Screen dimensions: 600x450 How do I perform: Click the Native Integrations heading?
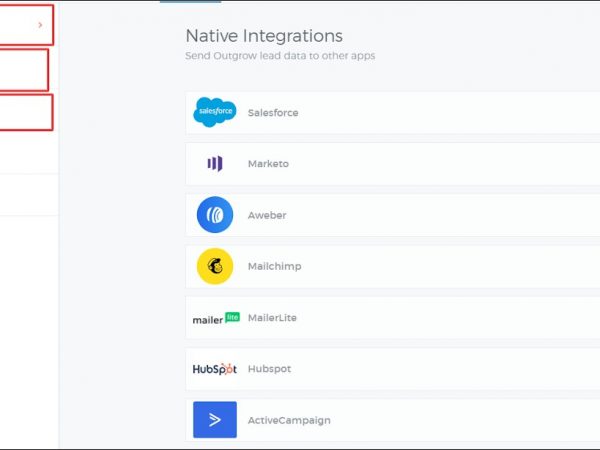[263, 36]
